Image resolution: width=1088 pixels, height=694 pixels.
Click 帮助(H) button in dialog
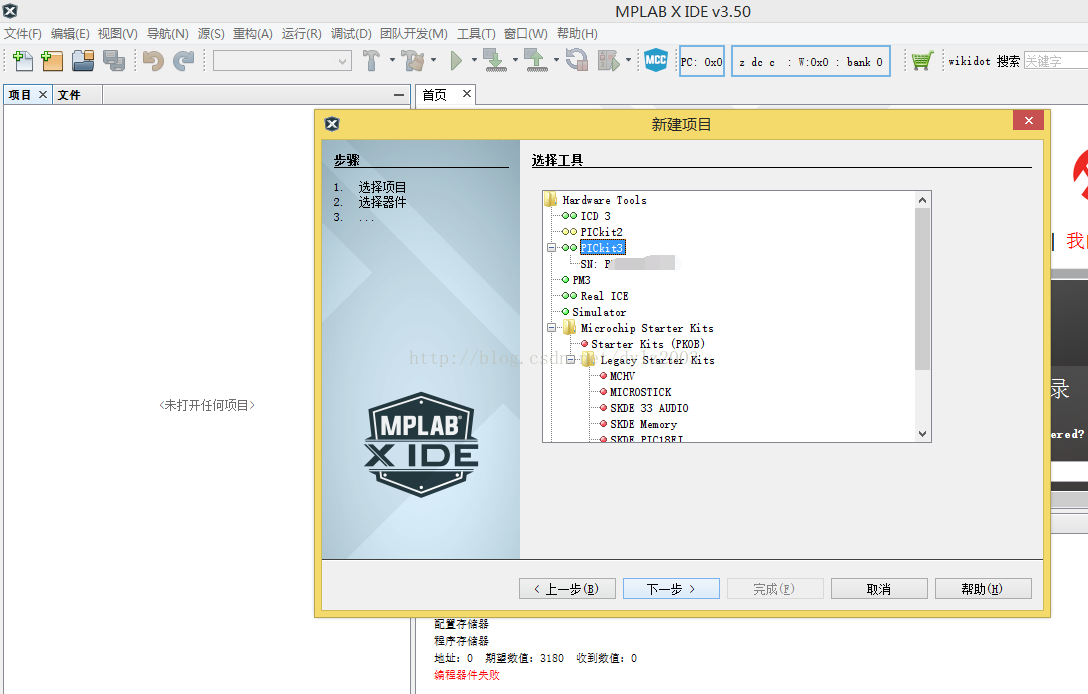(983, 589)
